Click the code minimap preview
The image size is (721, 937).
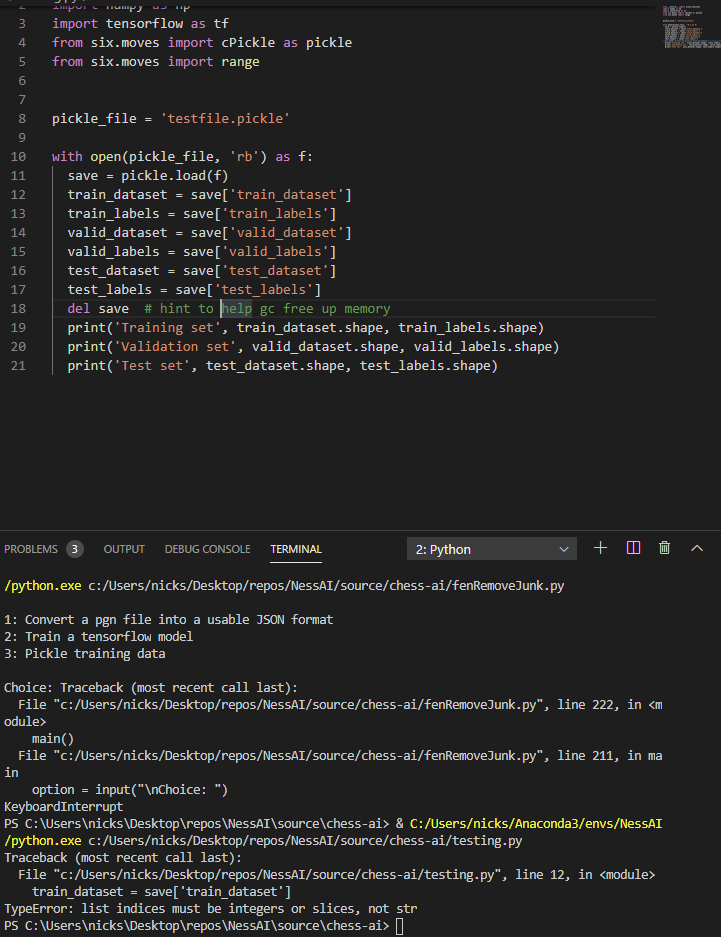(x=691, y=26)
